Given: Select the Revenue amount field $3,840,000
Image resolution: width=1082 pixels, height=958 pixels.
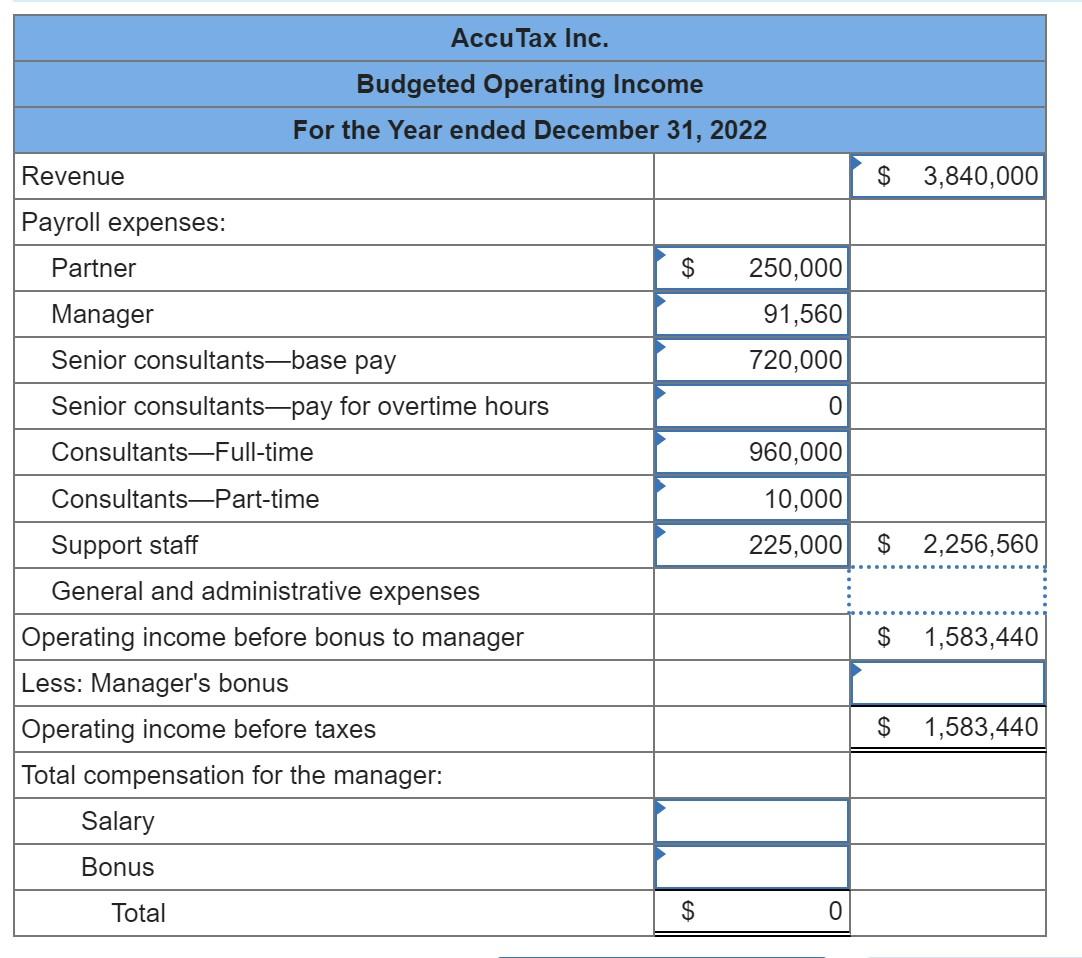Looking at the screenshot, I should [x=947, y=176].
